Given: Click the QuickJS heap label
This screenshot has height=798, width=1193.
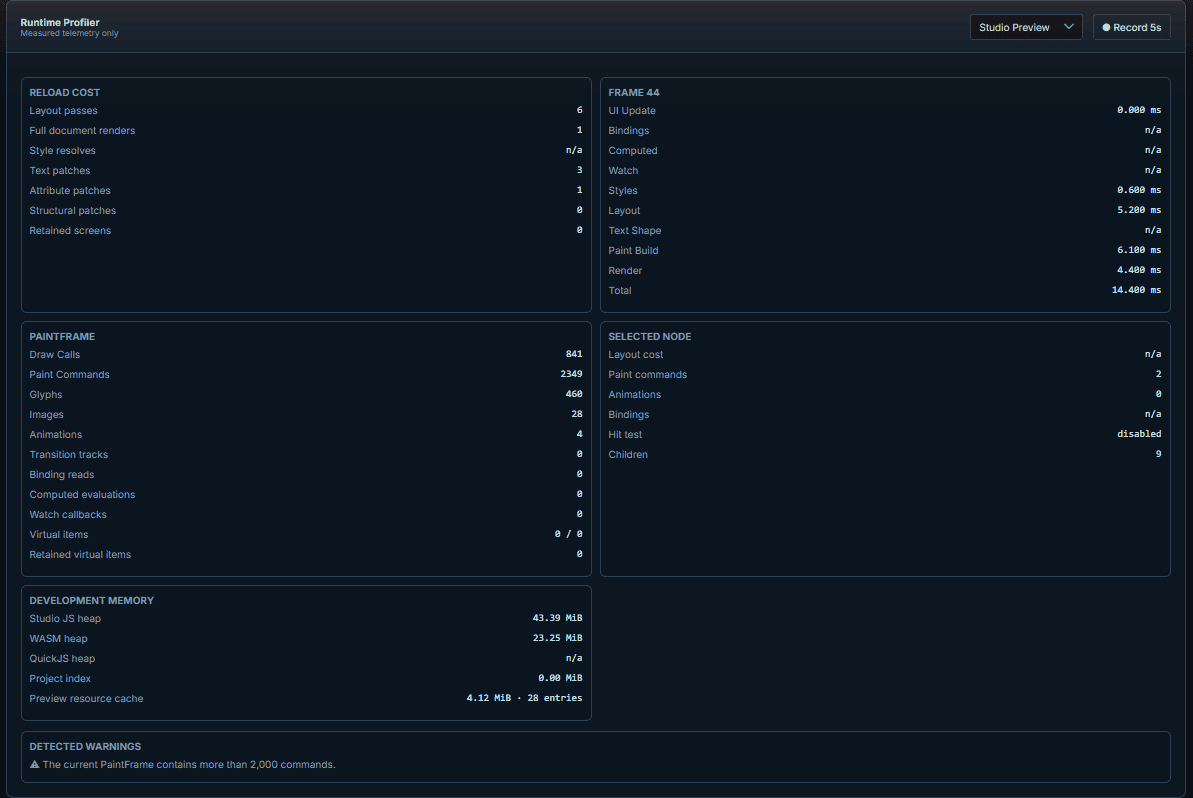Looking at the screenshot, I should pos(62,659).
